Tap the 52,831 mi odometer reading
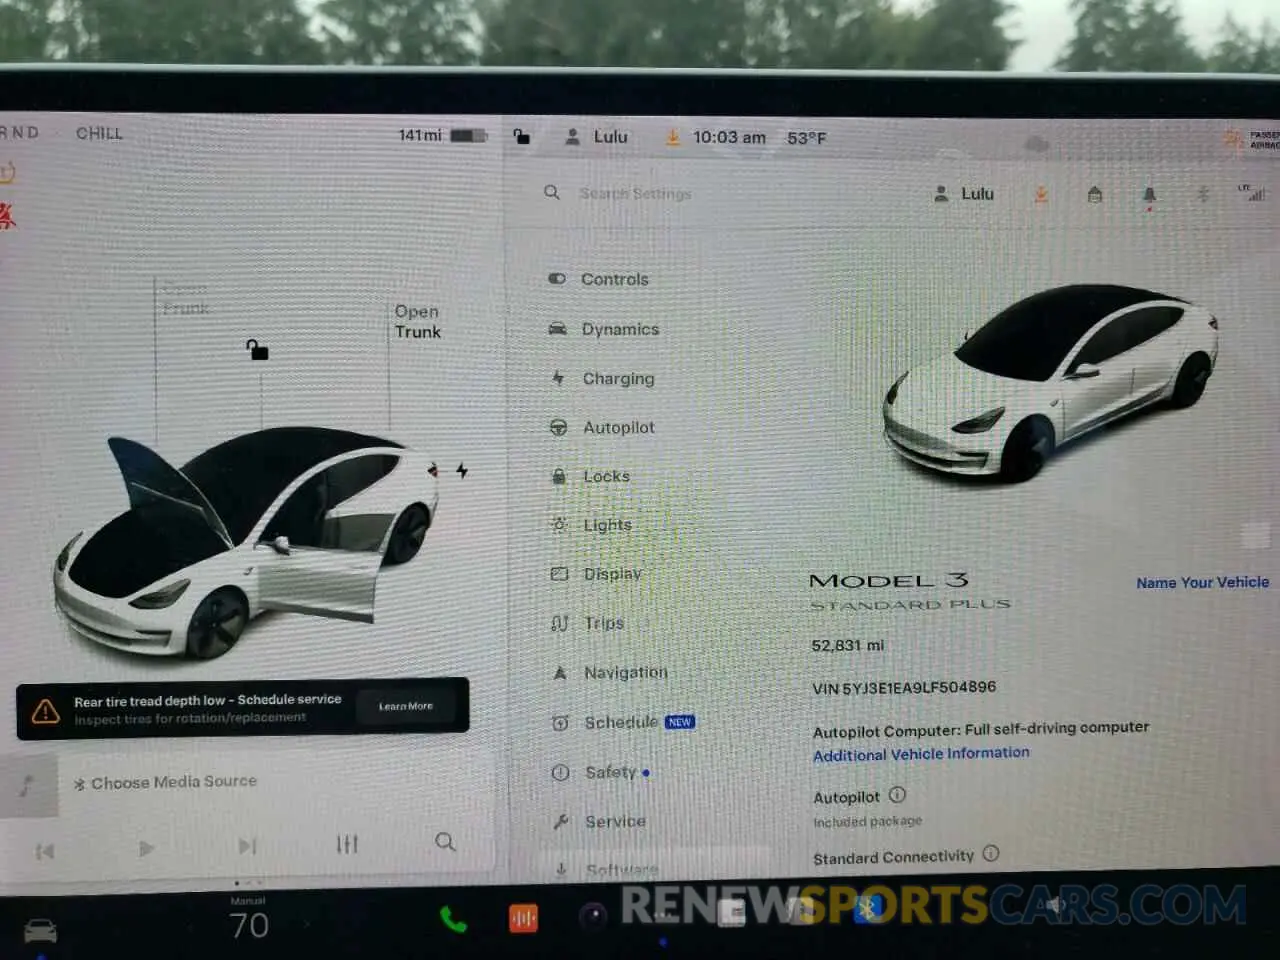 847,646
